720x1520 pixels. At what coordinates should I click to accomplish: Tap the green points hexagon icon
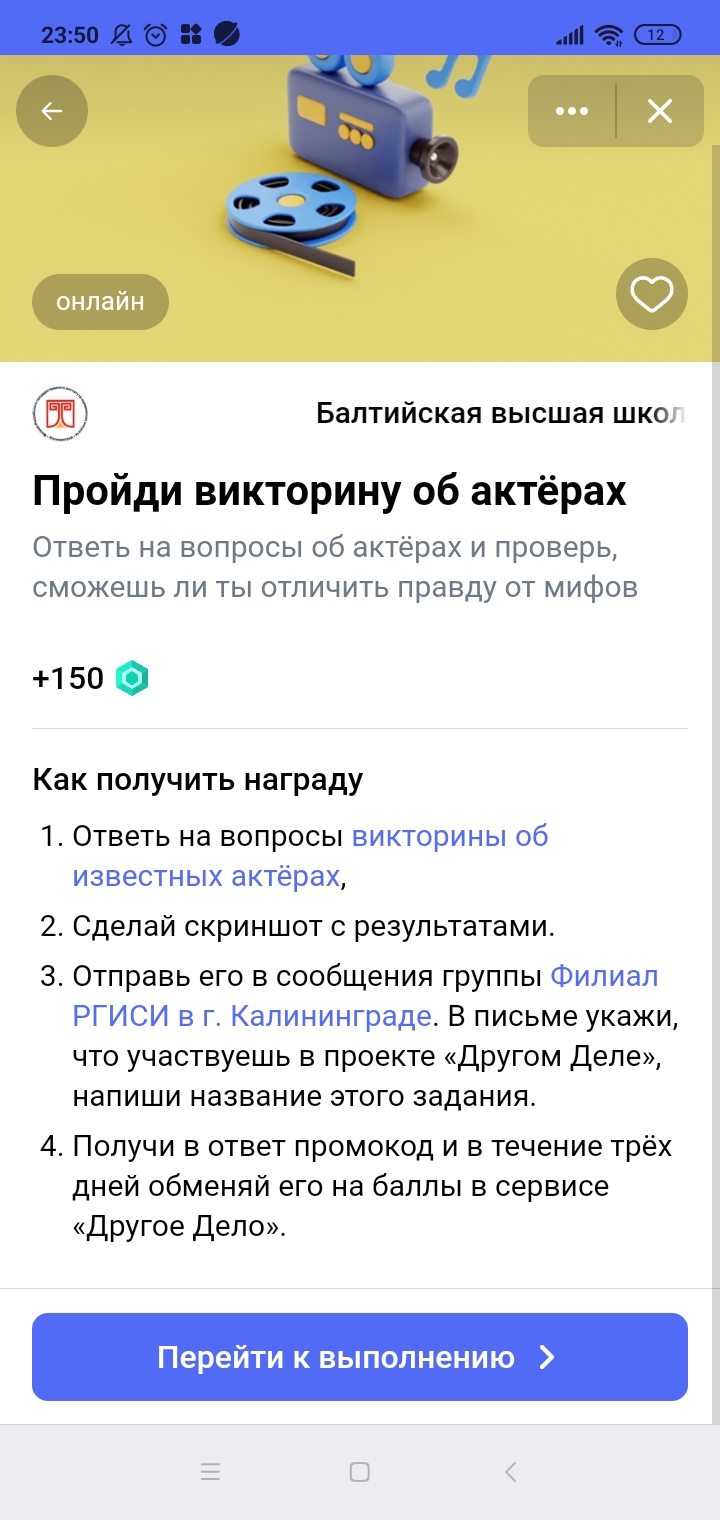coord(132,679)
